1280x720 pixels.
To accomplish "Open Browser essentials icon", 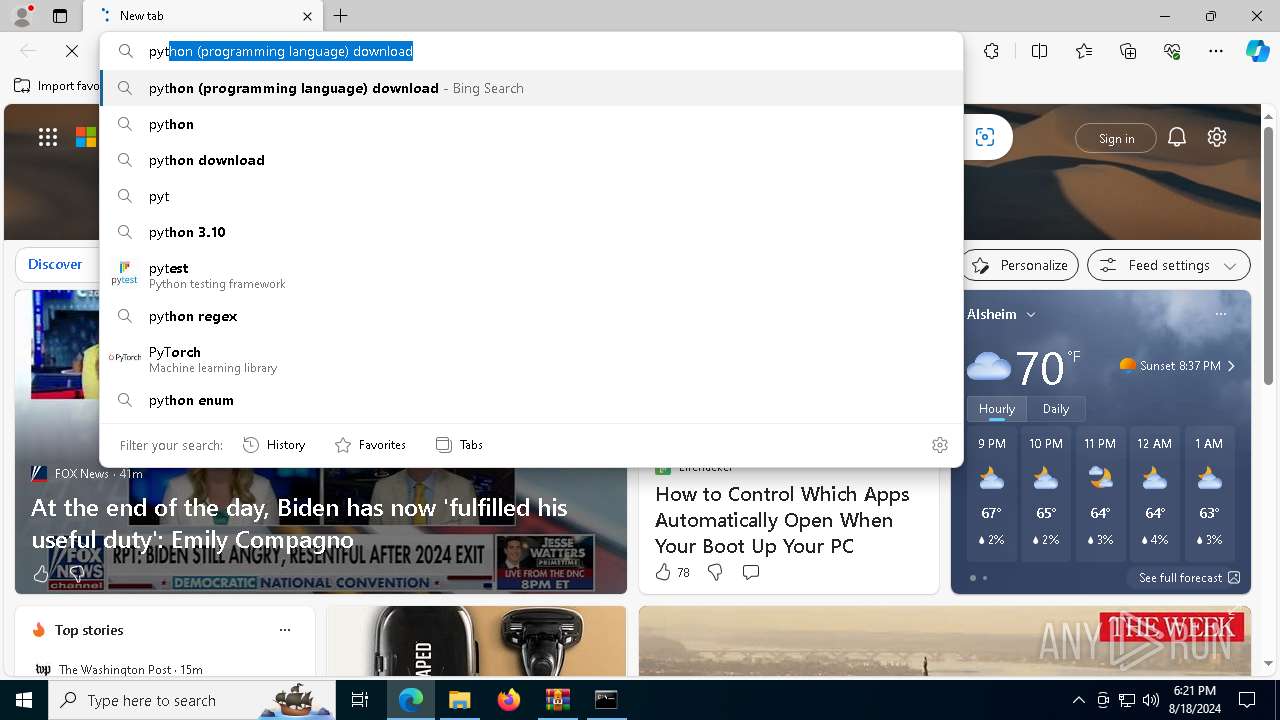I will 1172,51.
